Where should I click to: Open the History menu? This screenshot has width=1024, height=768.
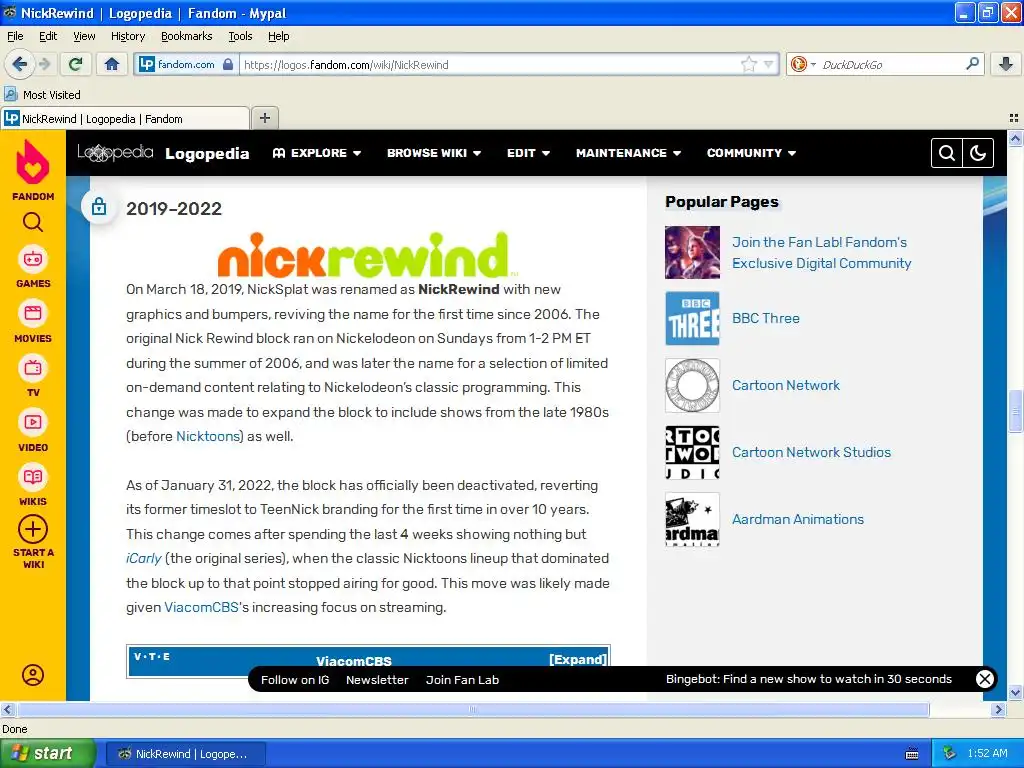(x=127, y=36)
